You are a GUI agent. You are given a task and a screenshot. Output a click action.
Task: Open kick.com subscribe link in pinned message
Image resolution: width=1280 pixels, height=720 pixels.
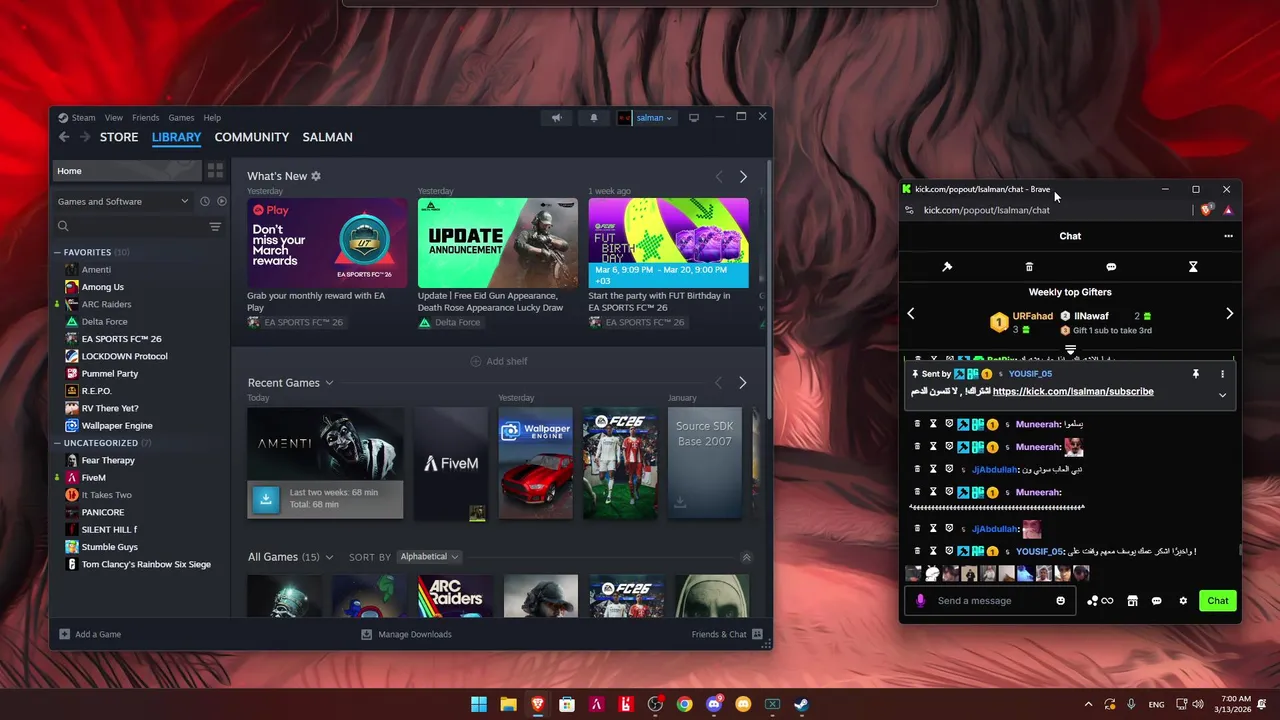pyautogui.click(x=1073, y=392)
